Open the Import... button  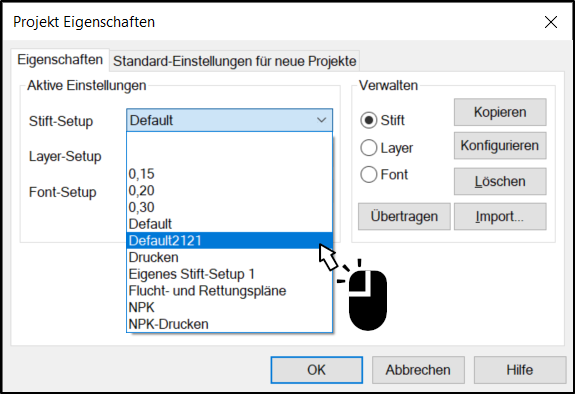[x=500, y=216]
